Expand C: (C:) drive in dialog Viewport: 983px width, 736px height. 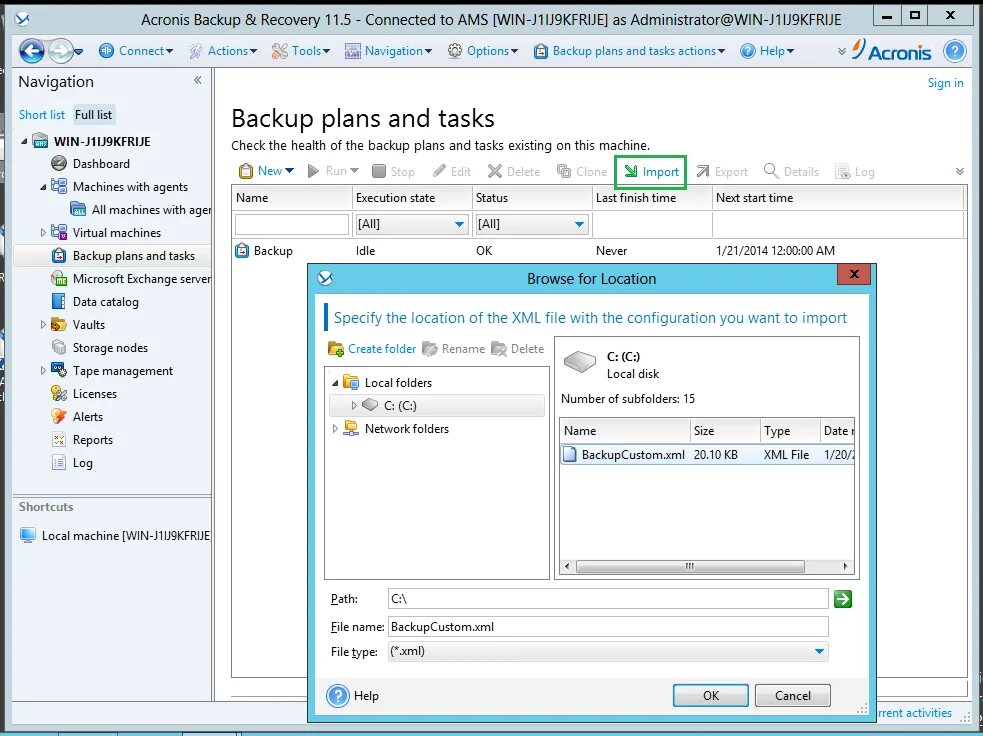[354, 406]
